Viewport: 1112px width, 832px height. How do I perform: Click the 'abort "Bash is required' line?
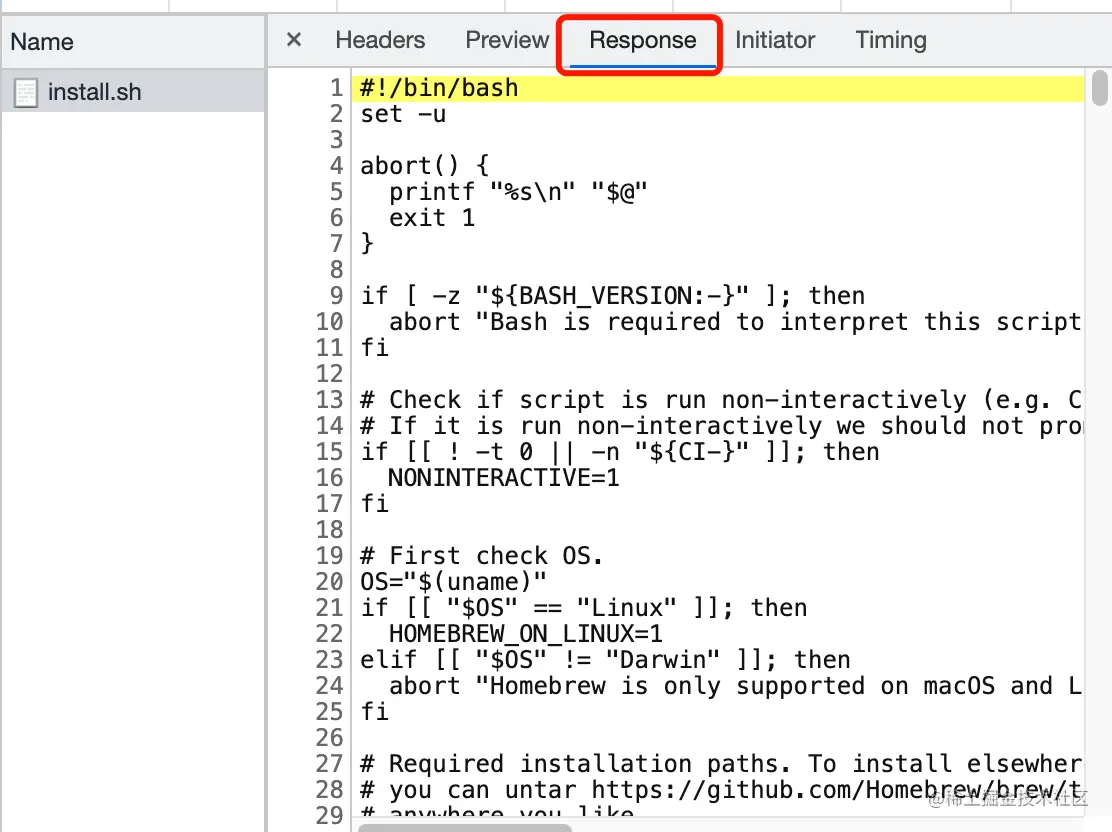[735, 322]
